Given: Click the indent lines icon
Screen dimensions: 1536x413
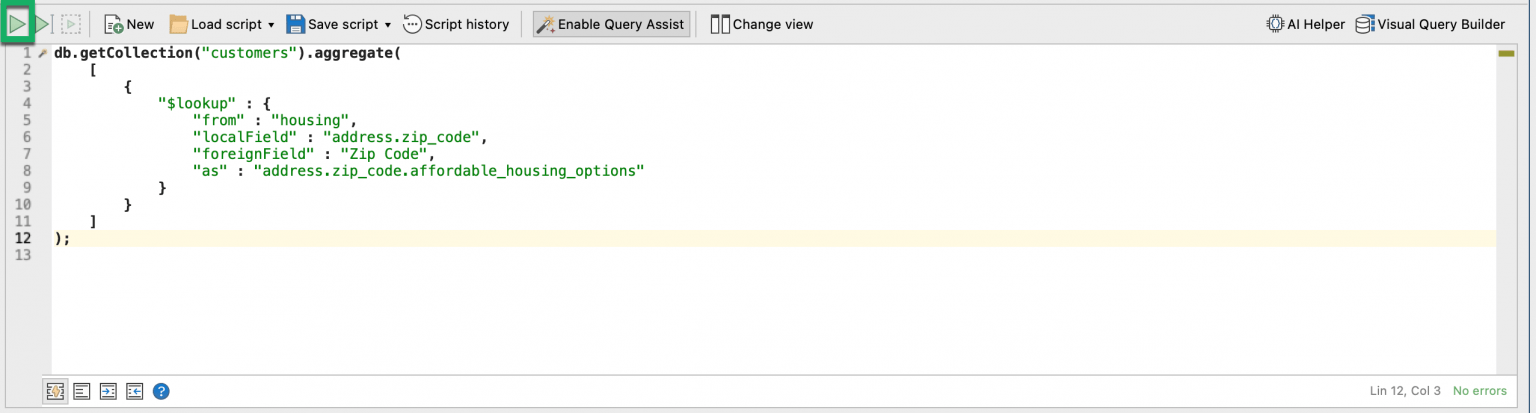Looking at the screenshot, I should tap(108, 391).
